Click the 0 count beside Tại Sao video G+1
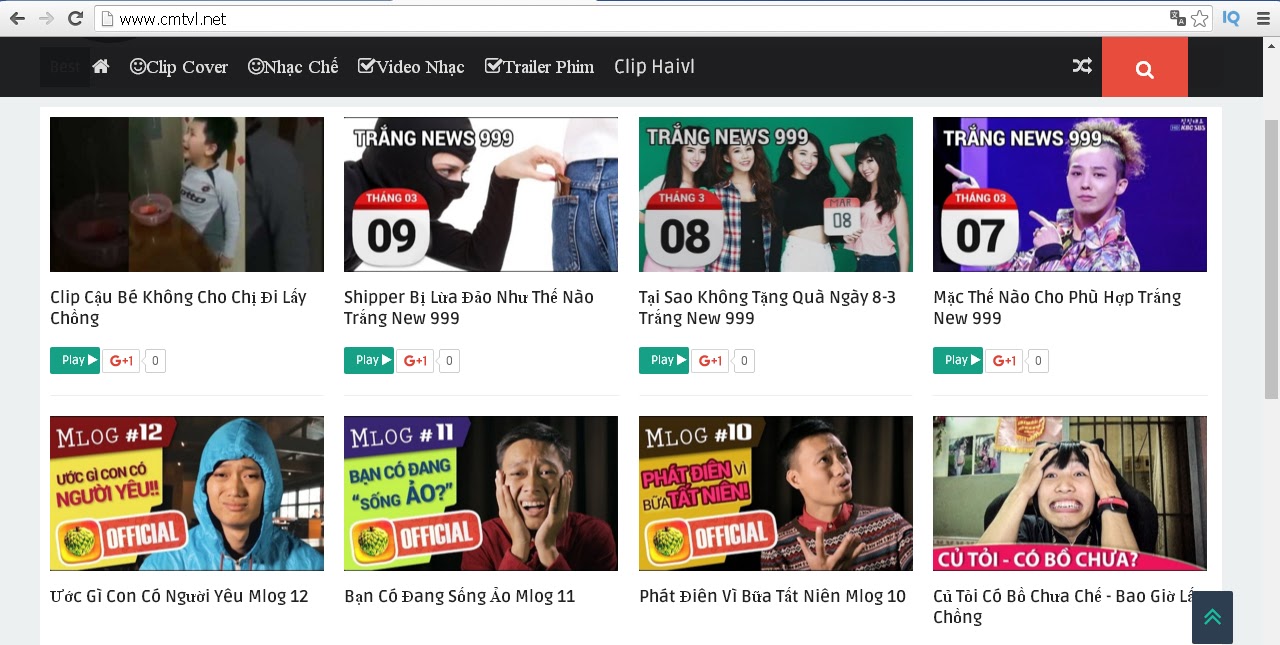 pos(744,361)
